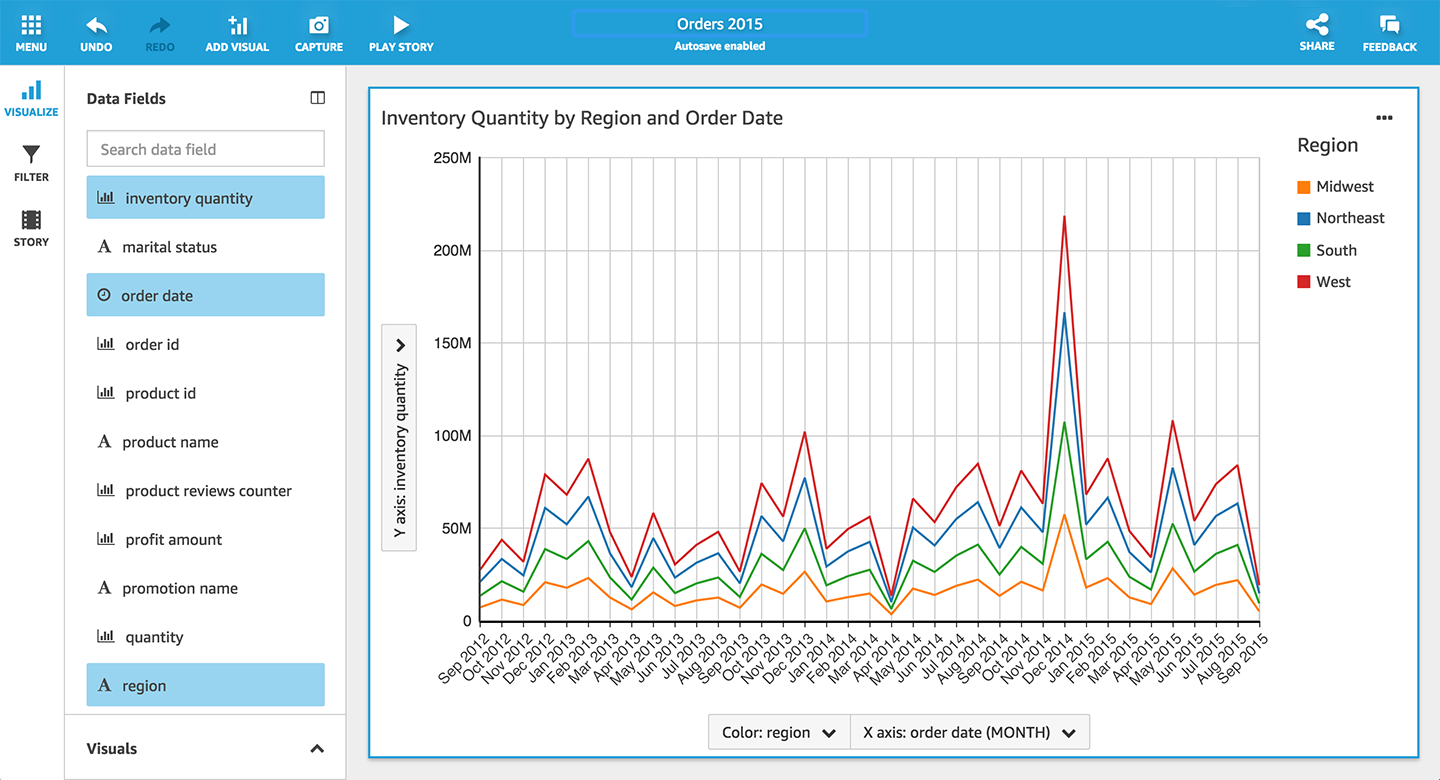Select the profit amount data field
Screen dimensions: 1440x780
point(174,540)
